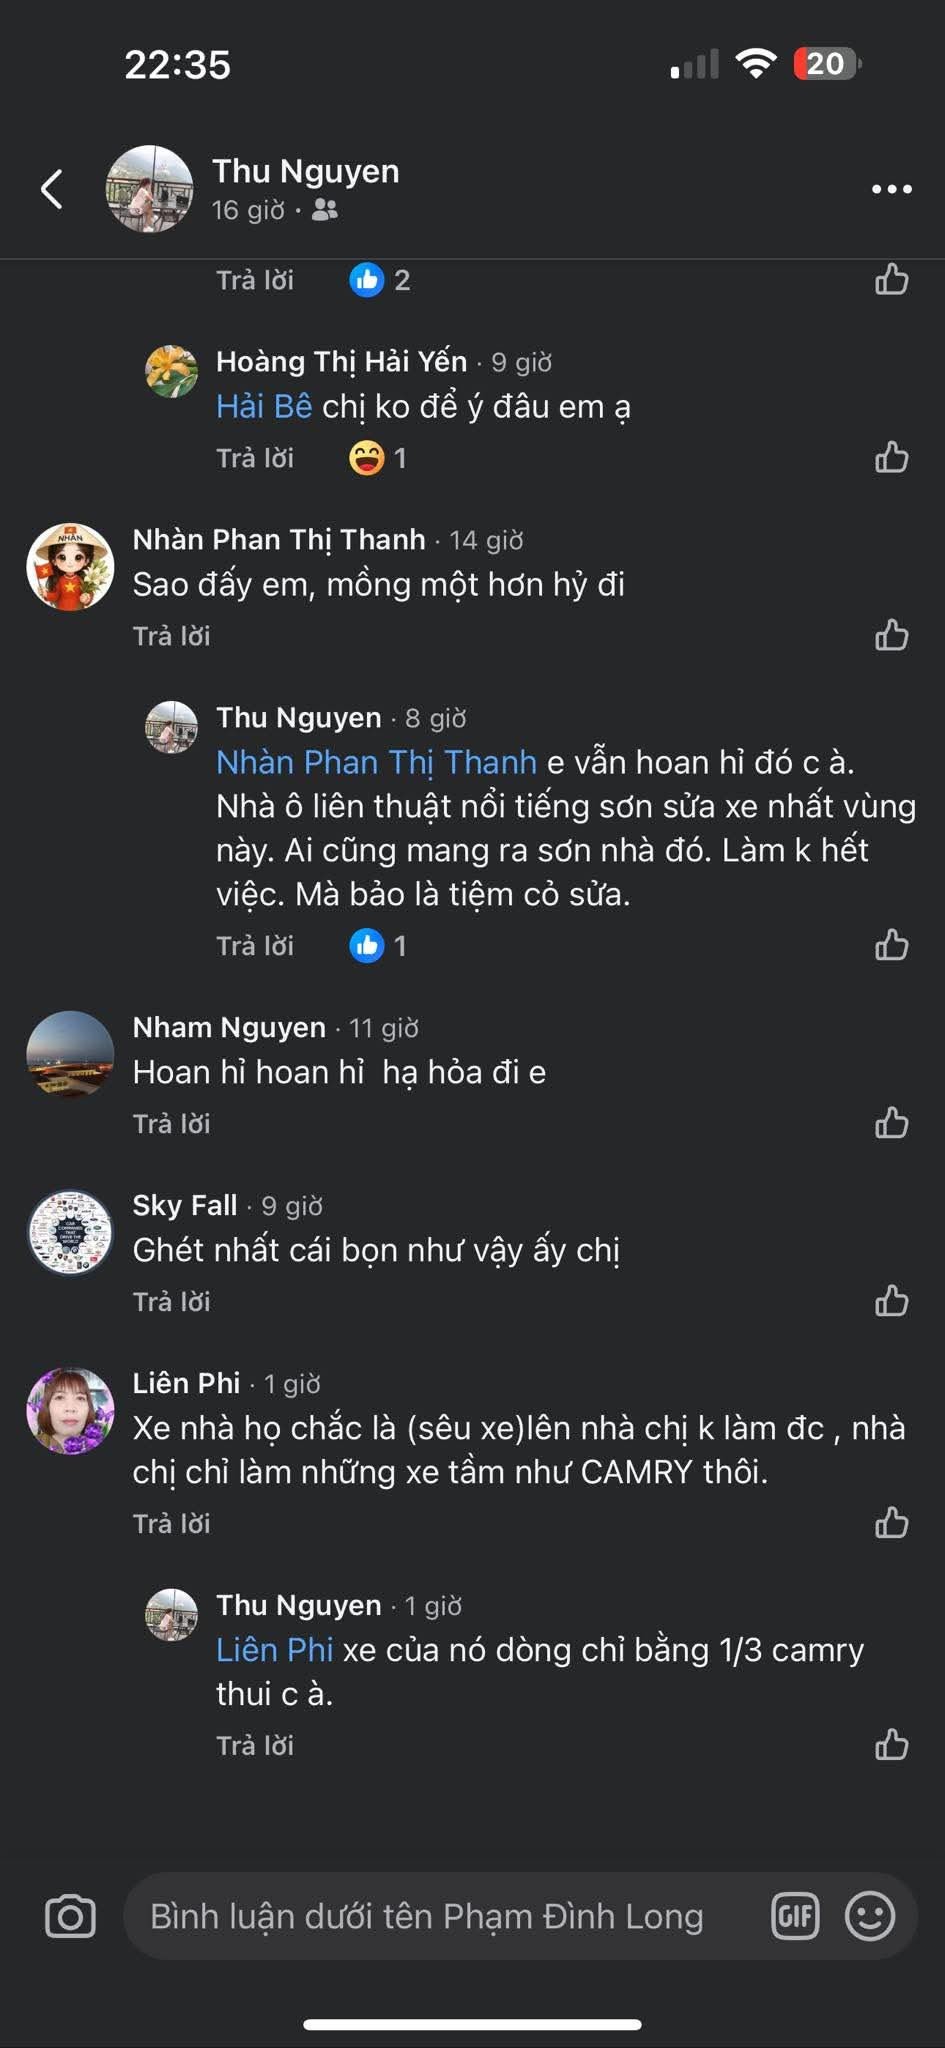Open the GIF picker icon
Image resolution: width=945 pixels, height=2048 pixels.
(x=796, y=1916)
